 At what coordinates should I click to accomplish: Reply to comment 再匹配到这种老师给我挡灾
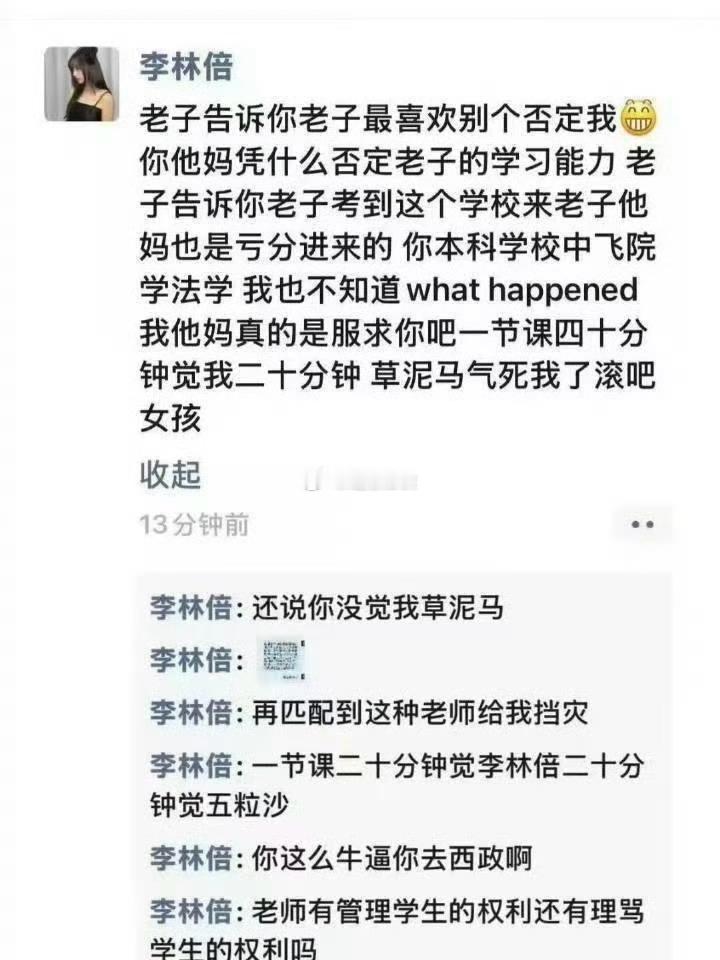pos(420,713)
